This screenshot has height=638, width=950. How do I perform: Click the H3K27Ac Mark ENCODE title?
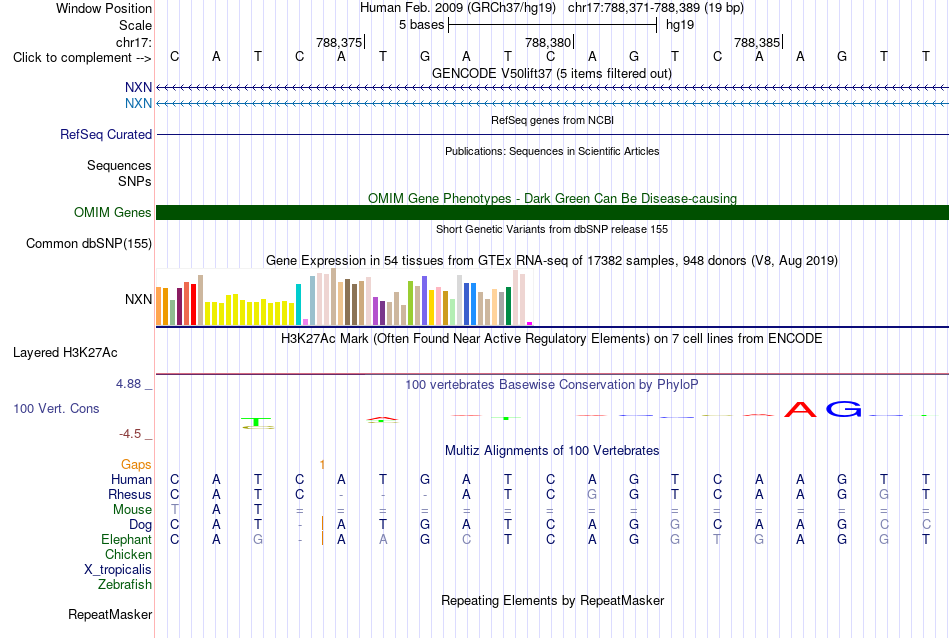click(552, 338)
